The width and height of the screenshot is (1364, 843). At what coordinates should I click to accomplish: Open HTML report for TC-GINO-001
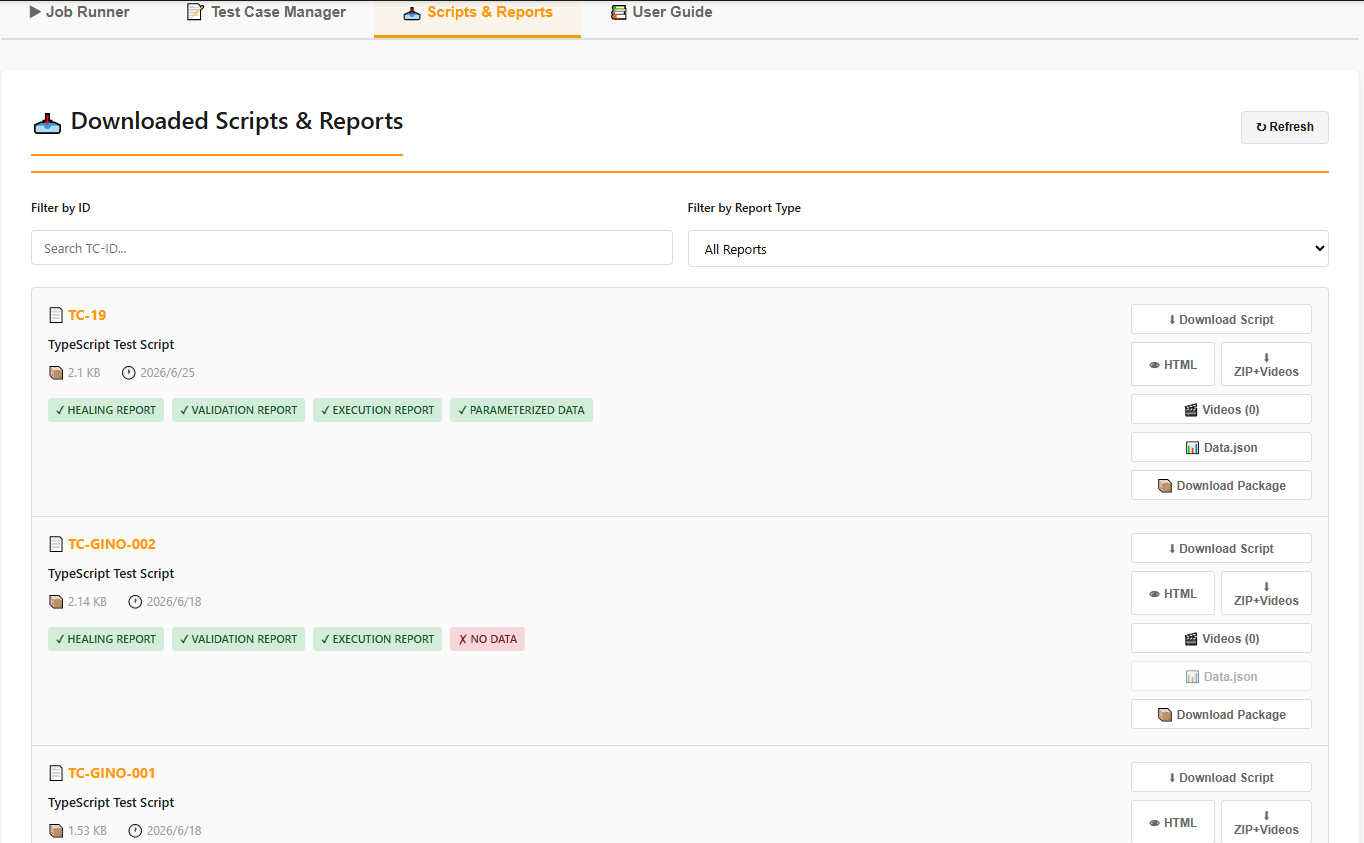pos(1173,822)
